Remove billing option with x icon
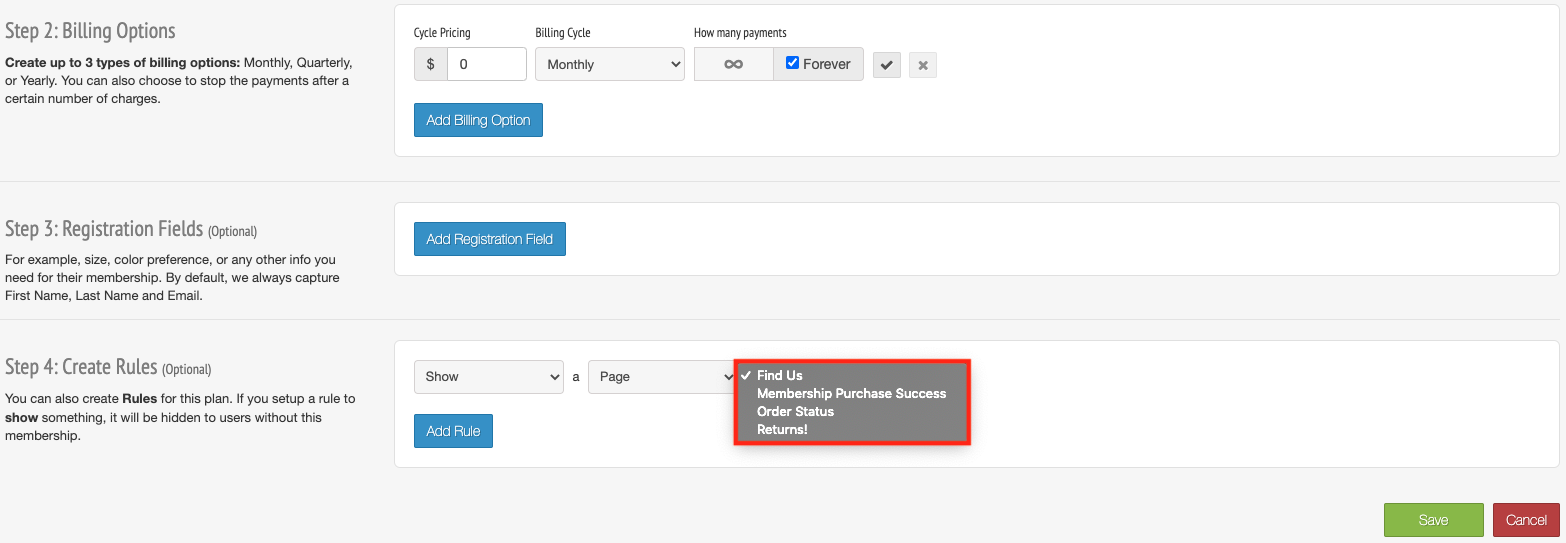Screen dimensions: 1566x543 point(923,65)
